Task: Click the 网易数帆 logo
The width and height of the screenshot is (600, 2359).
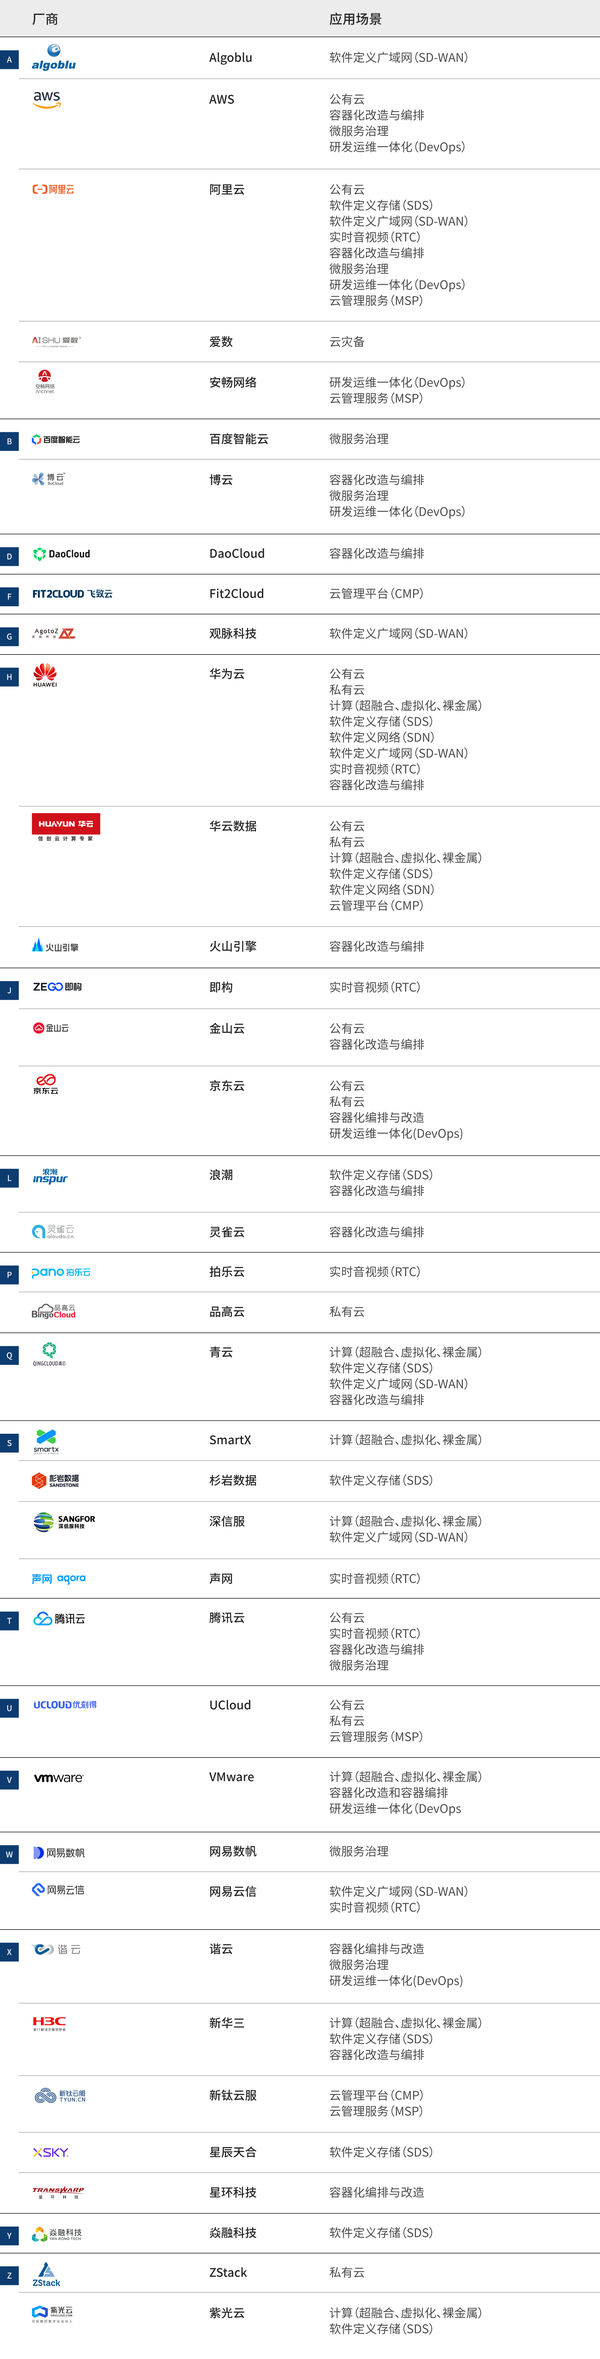Action: 59,1853
